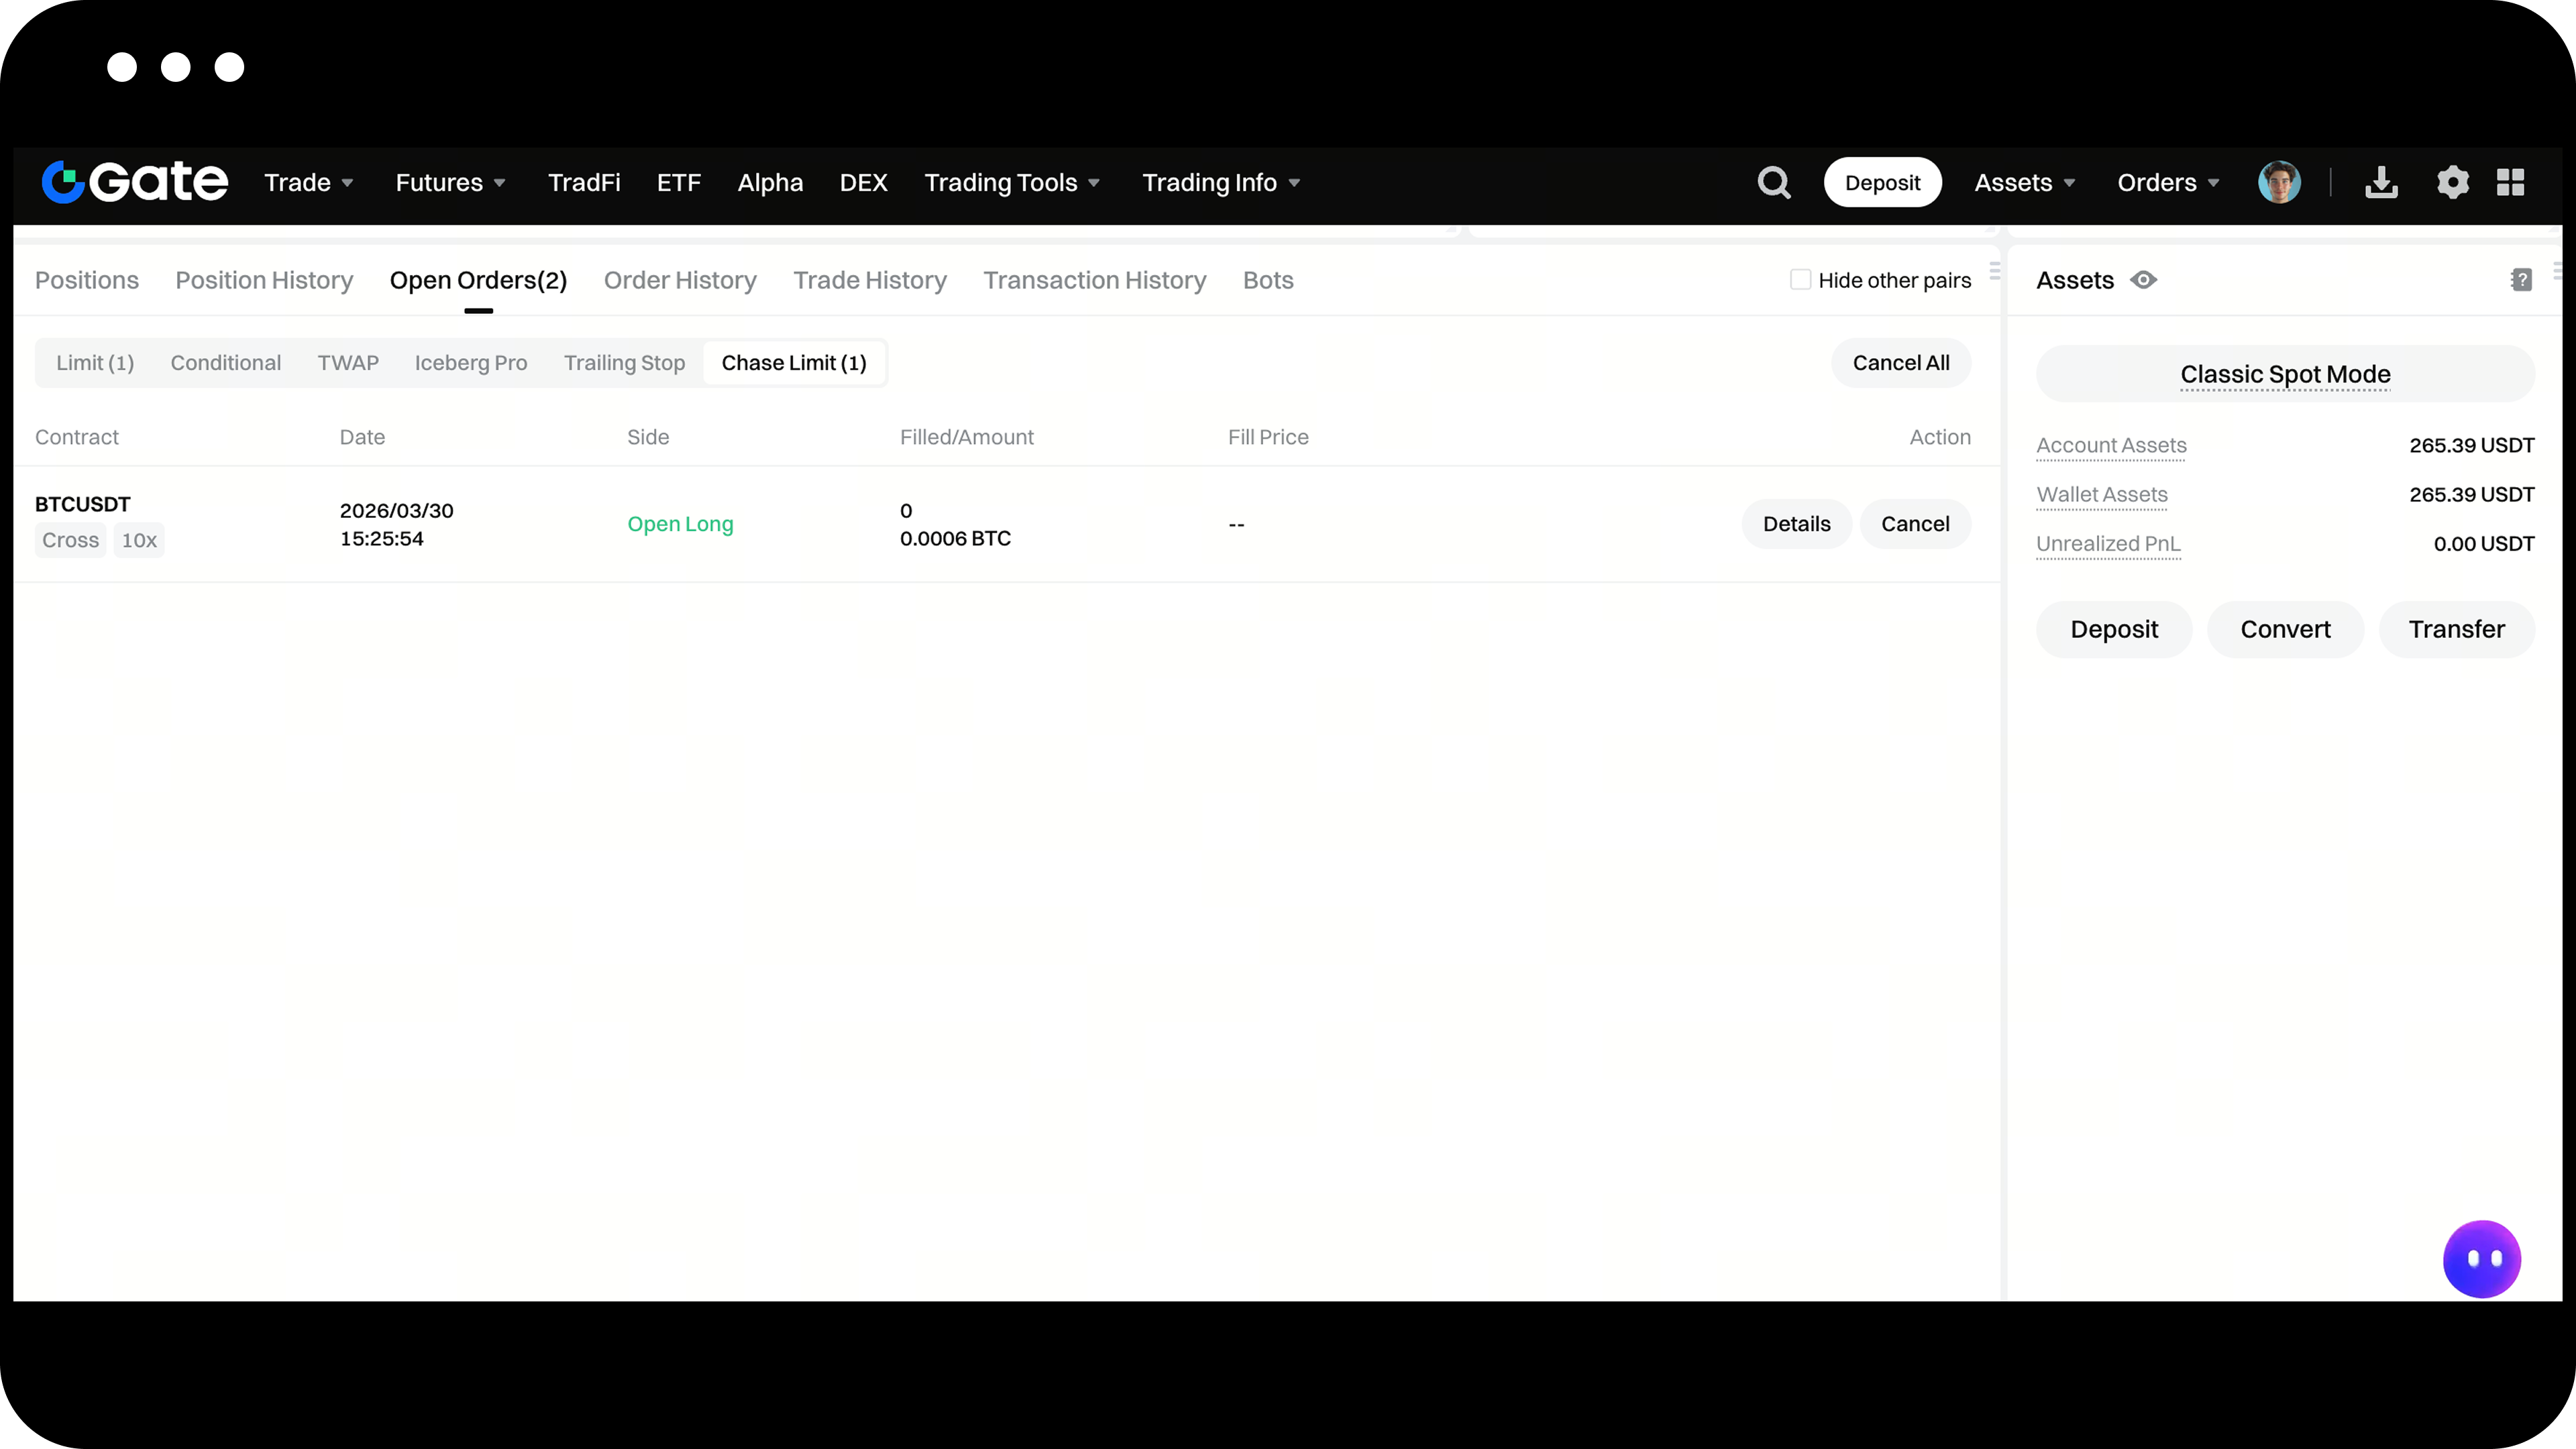2576x1449 pixels.
Task: Open Details for the BTCUSDT order
Action: click(1796, 524)
